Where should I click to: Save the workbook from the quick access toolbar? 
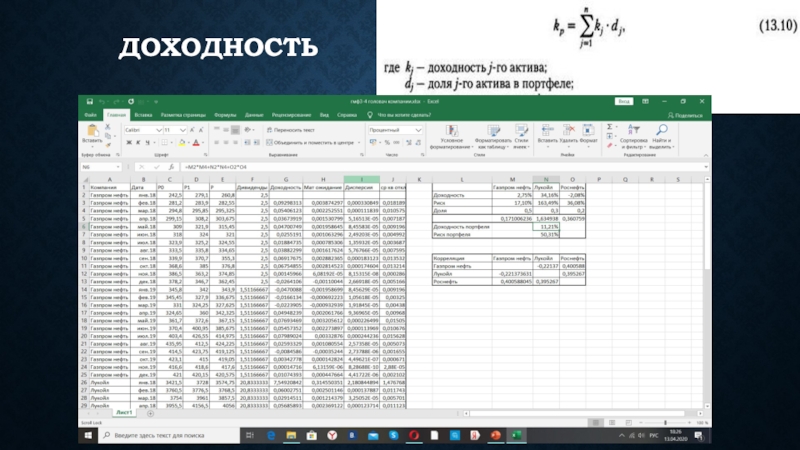[90, 102]
